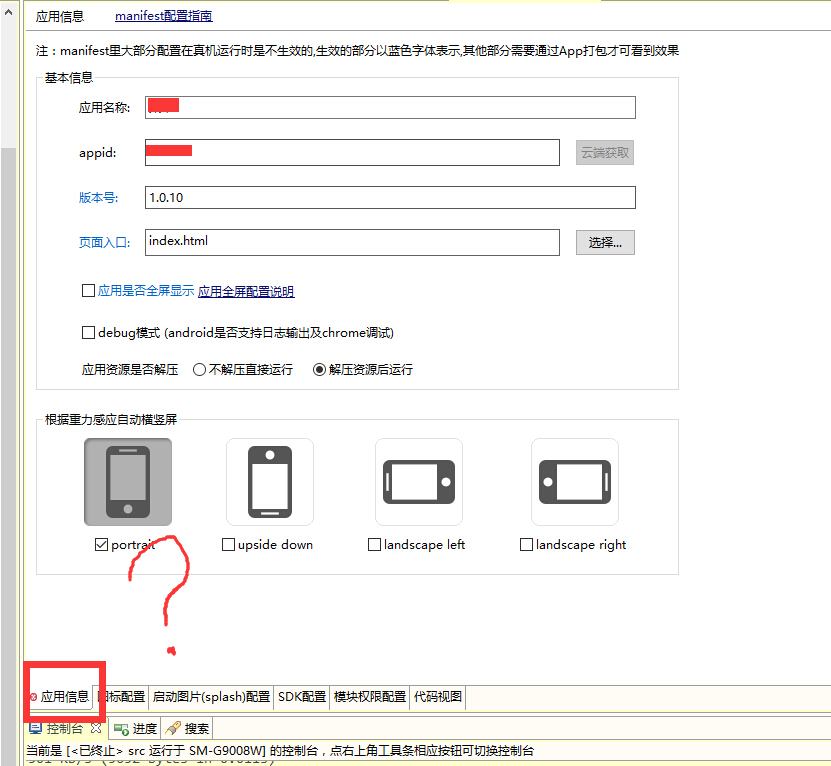This screenshot has height=766, width=831.
Task: Click the 搜索 flashlight icon
Action: pyautogui.click(x=173, y=728)
